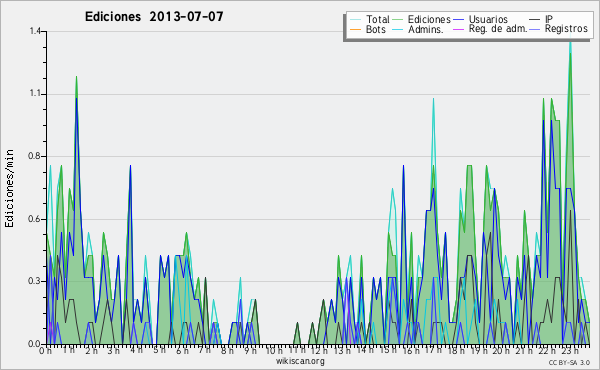Click the Bots orange legend line
Screen dimensions: 600x370
coord(355,29)
